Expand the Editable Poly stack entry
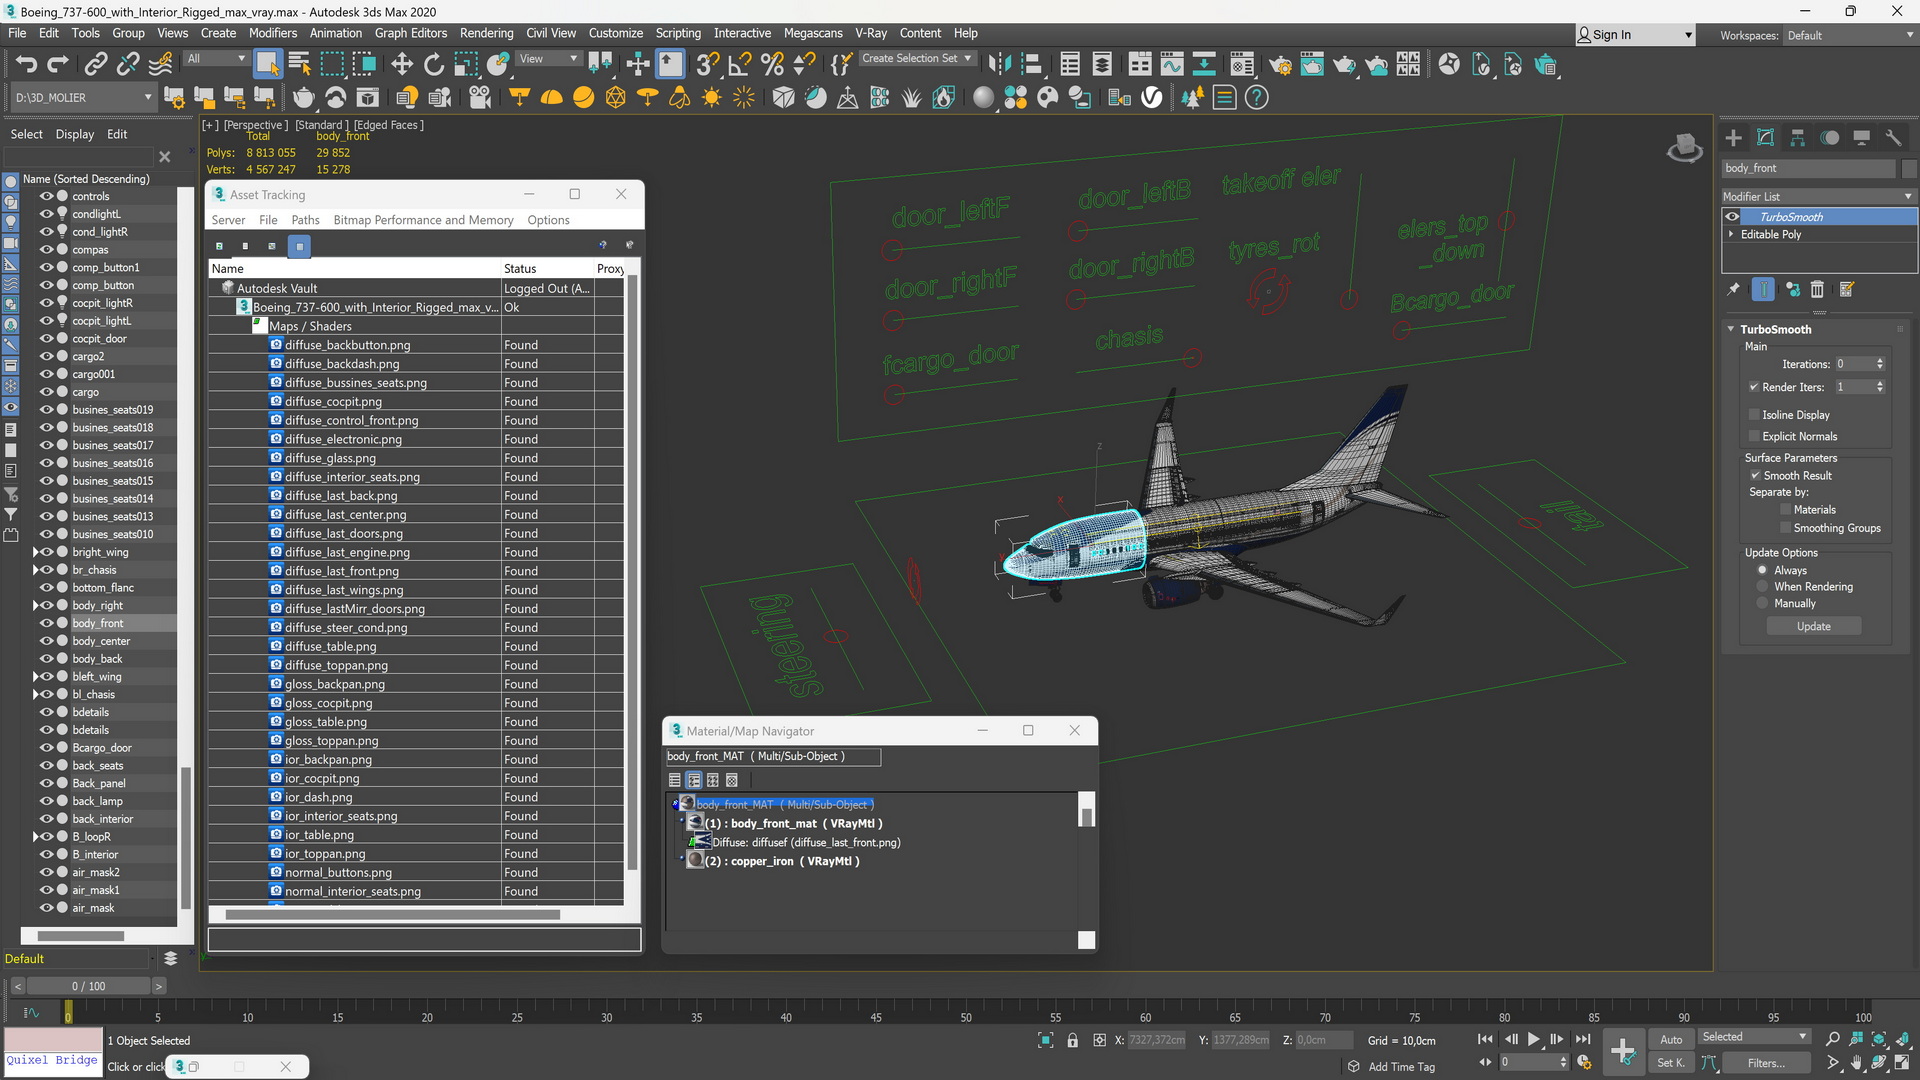The image size is (1920, 1080). click(x=1731, y=234)
